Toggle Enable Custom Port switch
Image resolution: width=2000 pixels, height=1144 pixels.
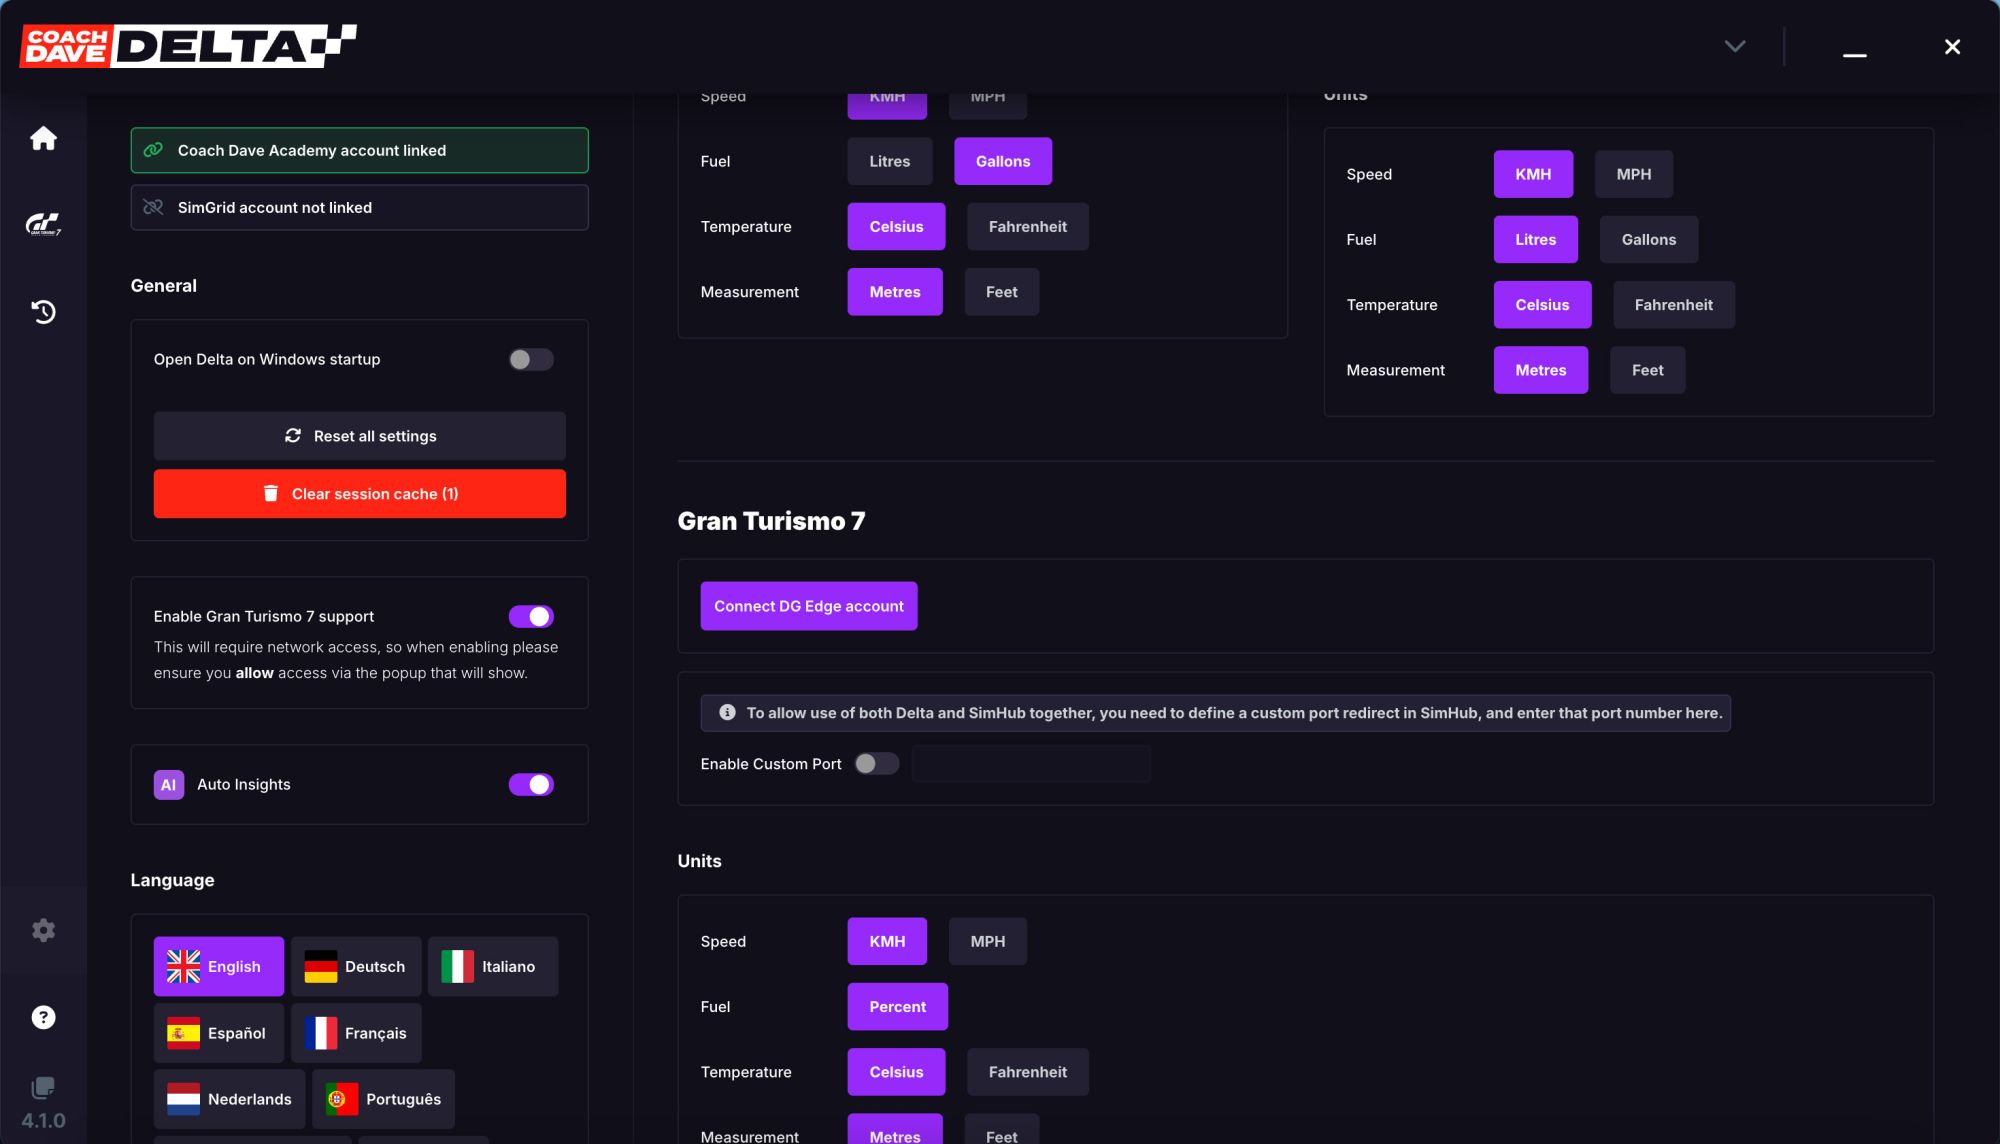[876, 764]
